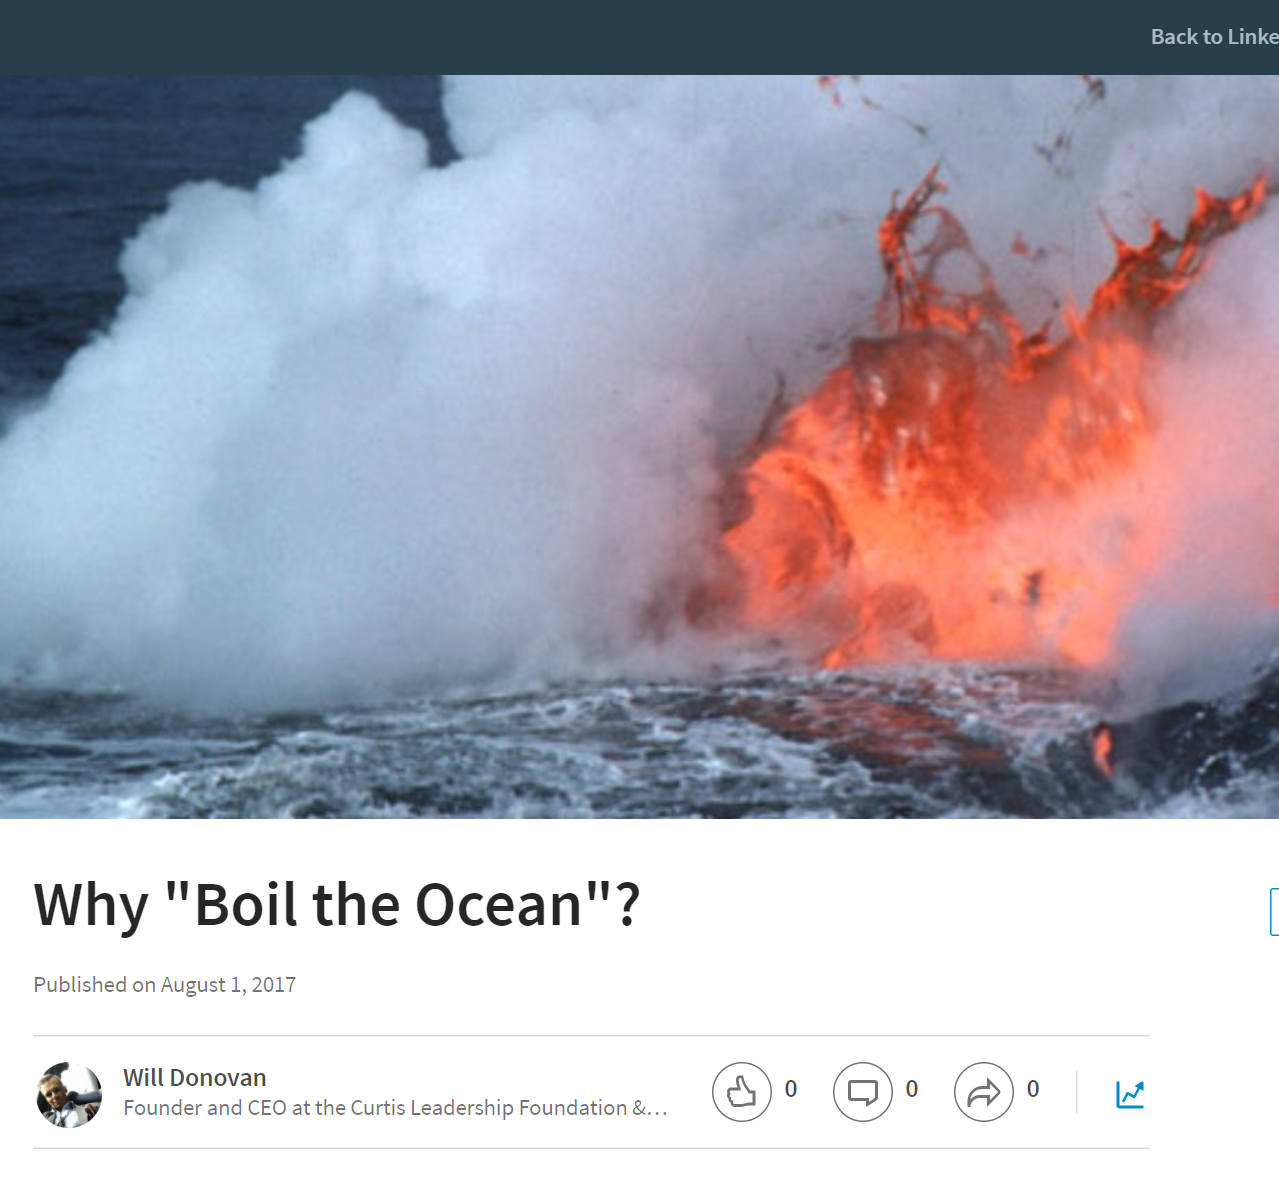
Task: Click the blue-outlined button right of title
Action: [1273, 911]
